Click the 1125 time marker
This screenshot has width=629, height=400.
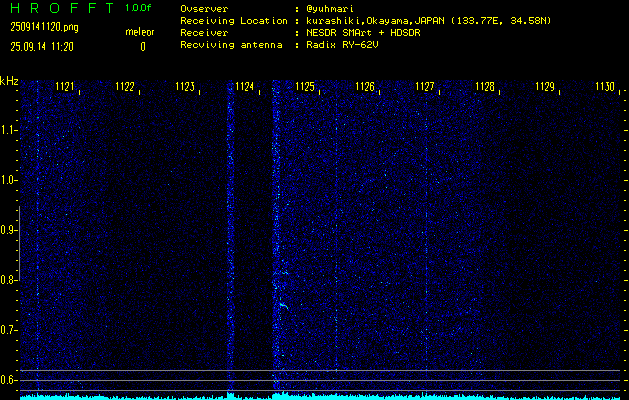coord(305,87)
